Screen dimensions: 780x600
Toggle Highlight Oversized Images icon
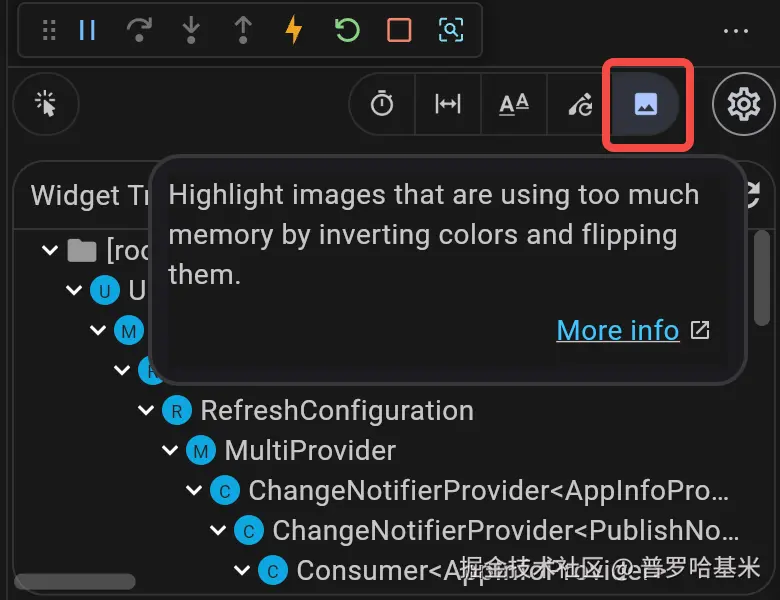[646, 104]
